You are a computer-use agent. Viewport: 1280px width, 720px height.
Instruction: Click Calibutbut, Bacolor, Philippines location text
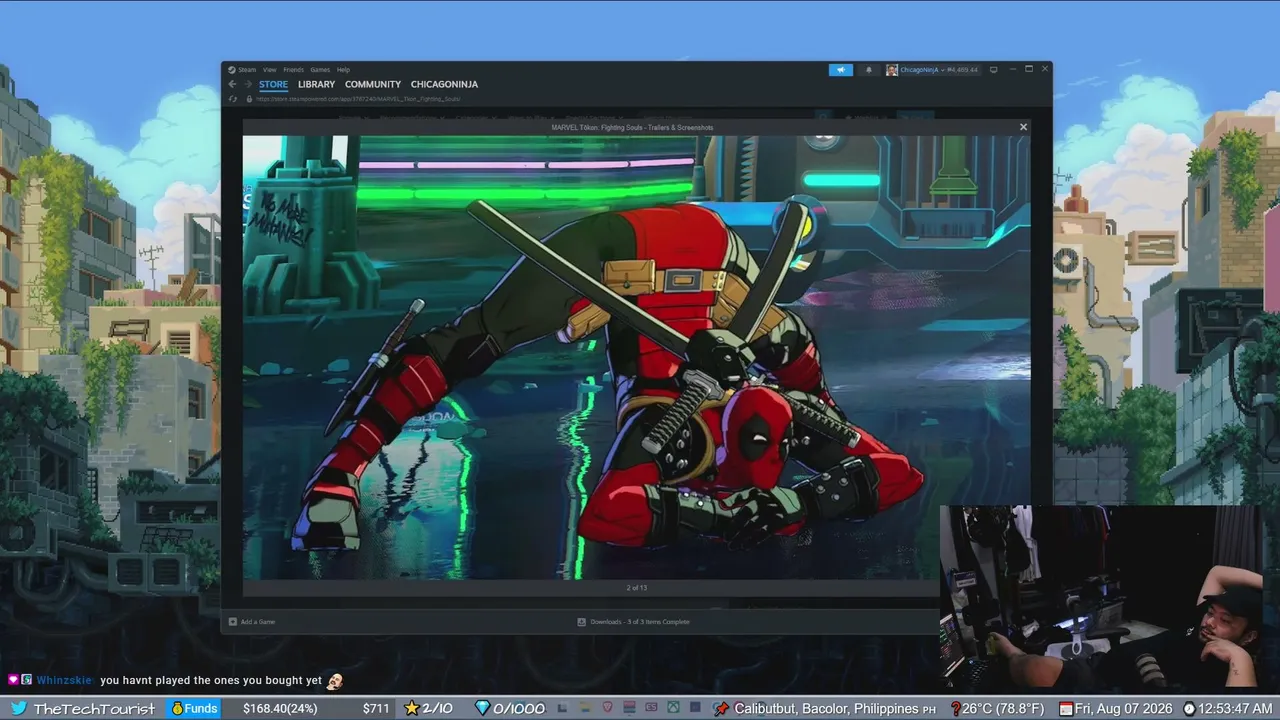pos(835,708)
